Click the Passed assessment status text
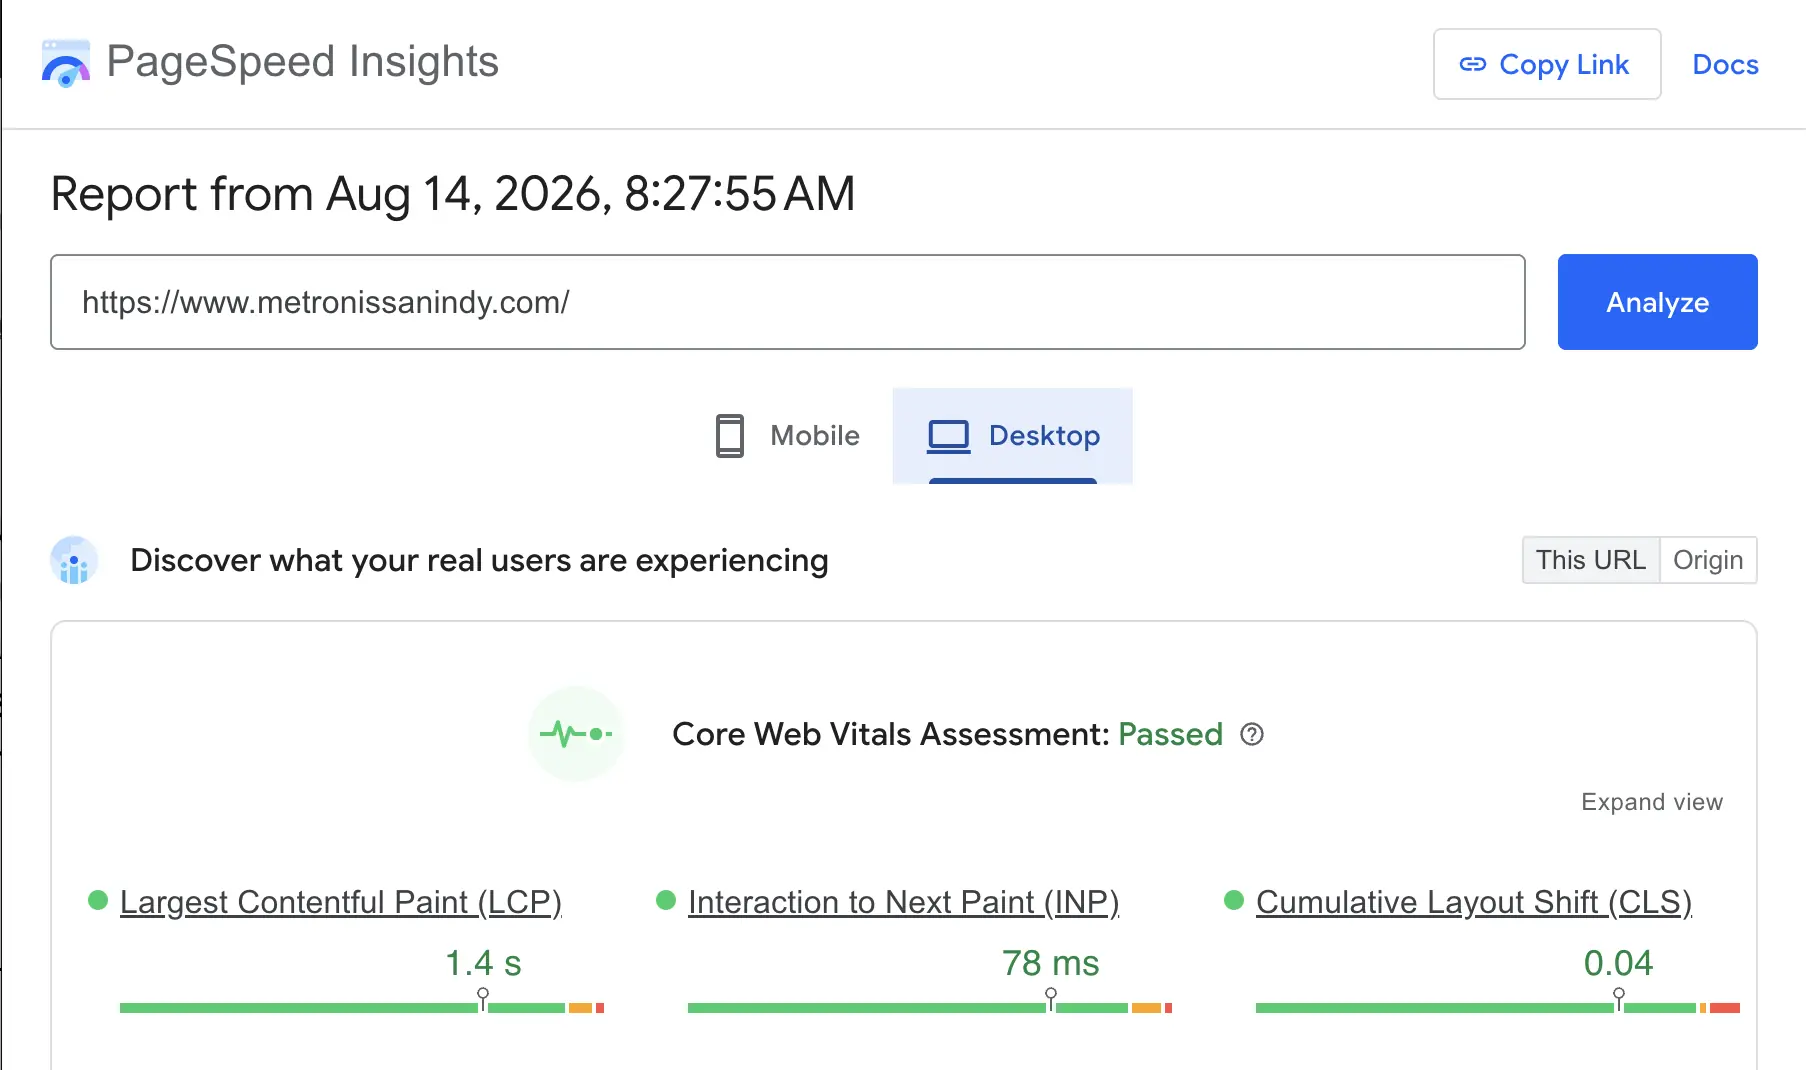Image resolution: width=1806 pixels, height=1070 pixels. point(1170,735)
